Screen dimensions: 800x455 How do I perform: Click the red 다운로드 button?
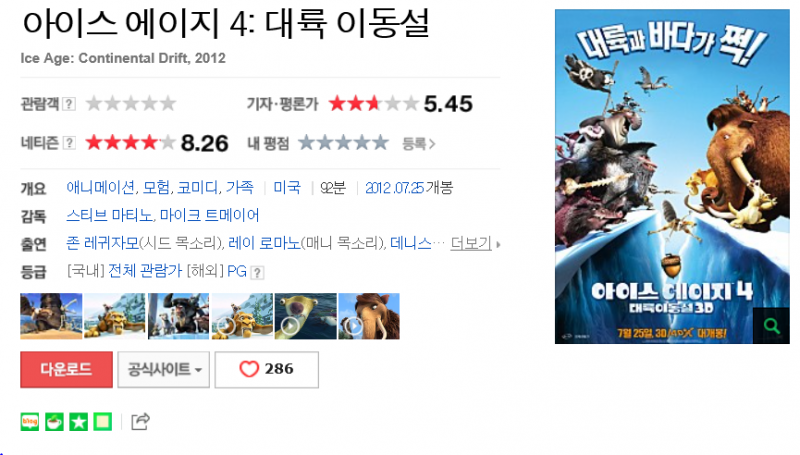pyautogui.click(x=66, y=369)
